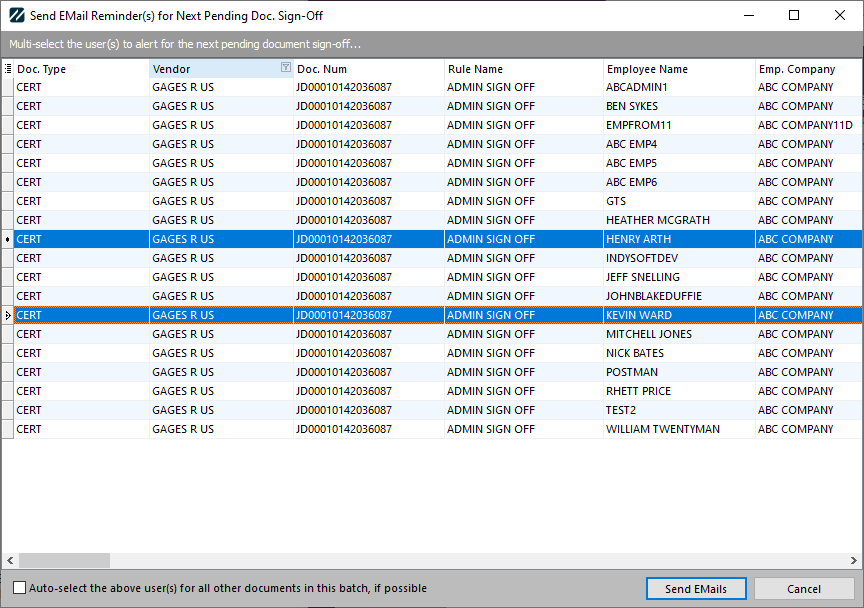Image resolution: width=864 pixels, height=608 pixels.
Task: Maximize the email reminder window
Action: pos(794,16)
